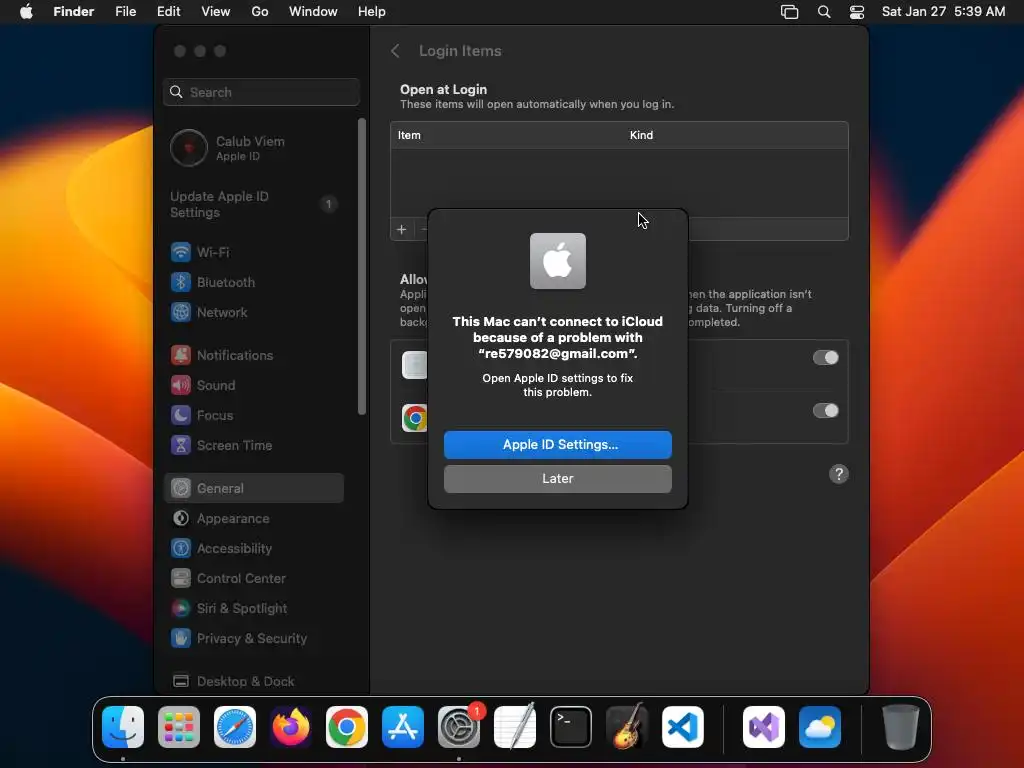Open Privacy & Security settings

[x=253, y=639]
